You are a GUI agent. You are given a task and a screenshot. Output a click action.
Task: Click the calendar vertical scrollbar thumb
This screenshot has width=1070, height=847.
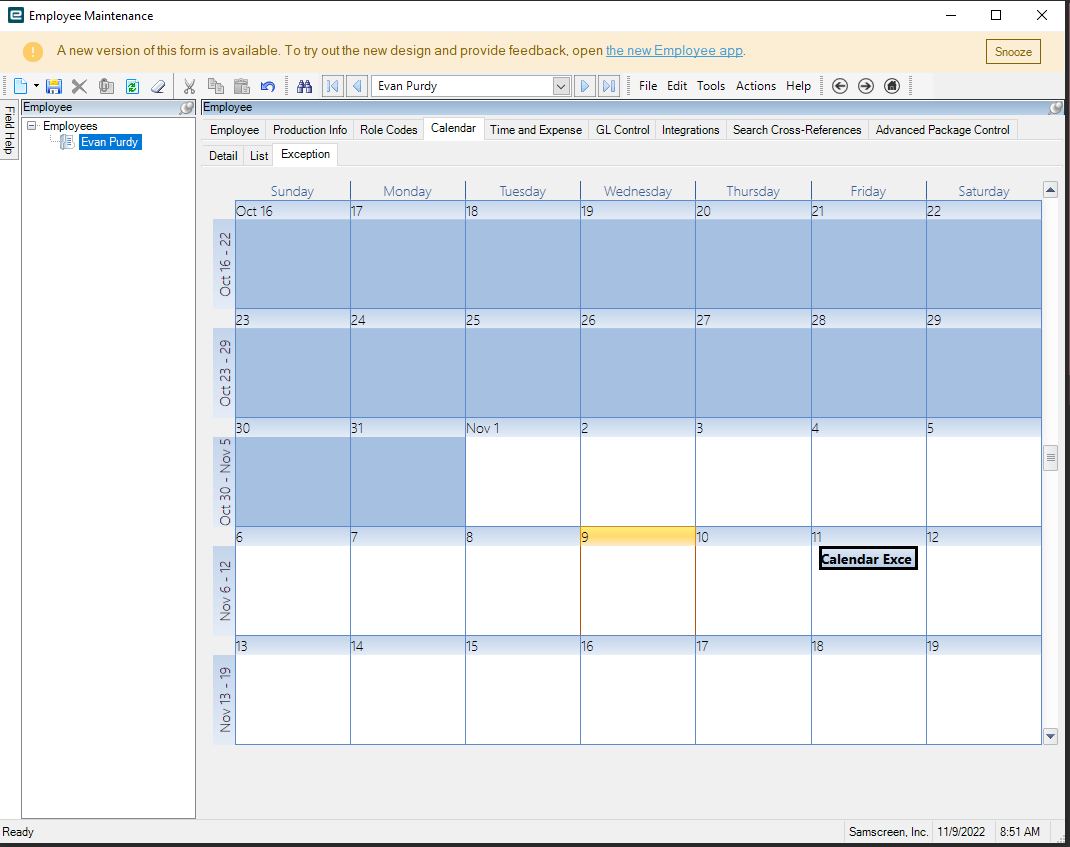(1051, 458)
